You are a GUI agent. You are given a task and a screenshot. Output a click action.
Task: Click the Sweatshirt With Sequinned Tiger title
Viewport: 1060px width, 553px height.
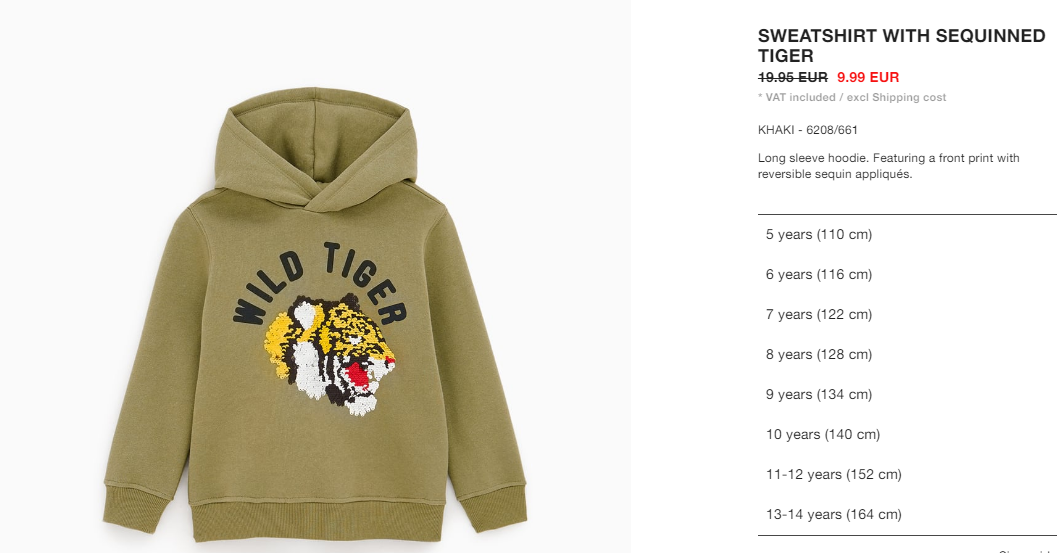click(x=901, y=45)
